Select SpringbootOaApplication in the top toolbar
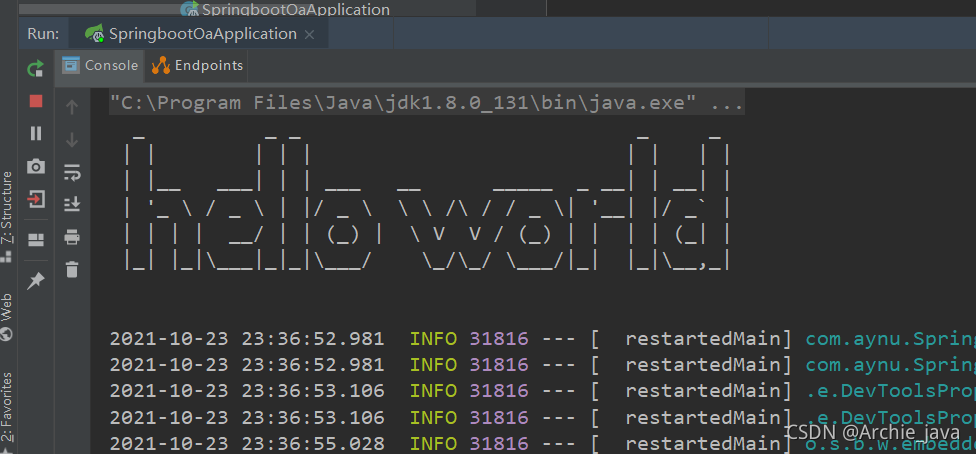976x454 pixels. pos(285,9)
